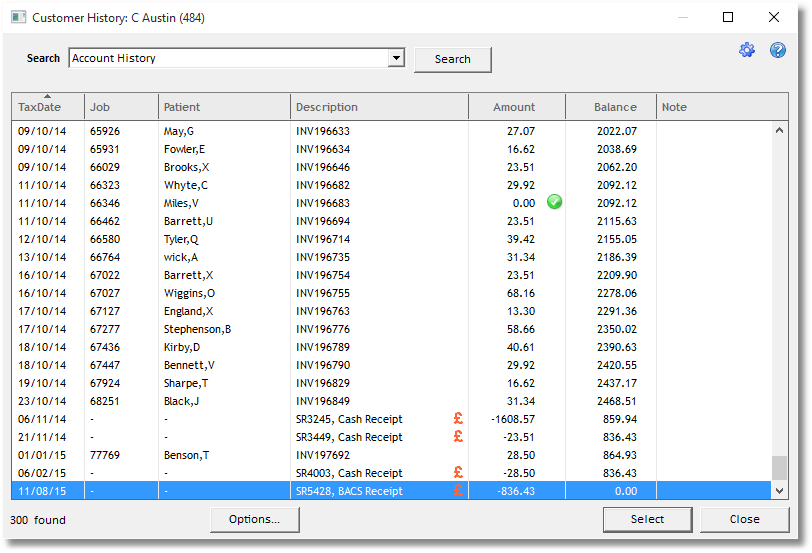Click the vertical scrollbar thumb
The width and height of the screenshot is (812, 553).
tap(779, 468)
